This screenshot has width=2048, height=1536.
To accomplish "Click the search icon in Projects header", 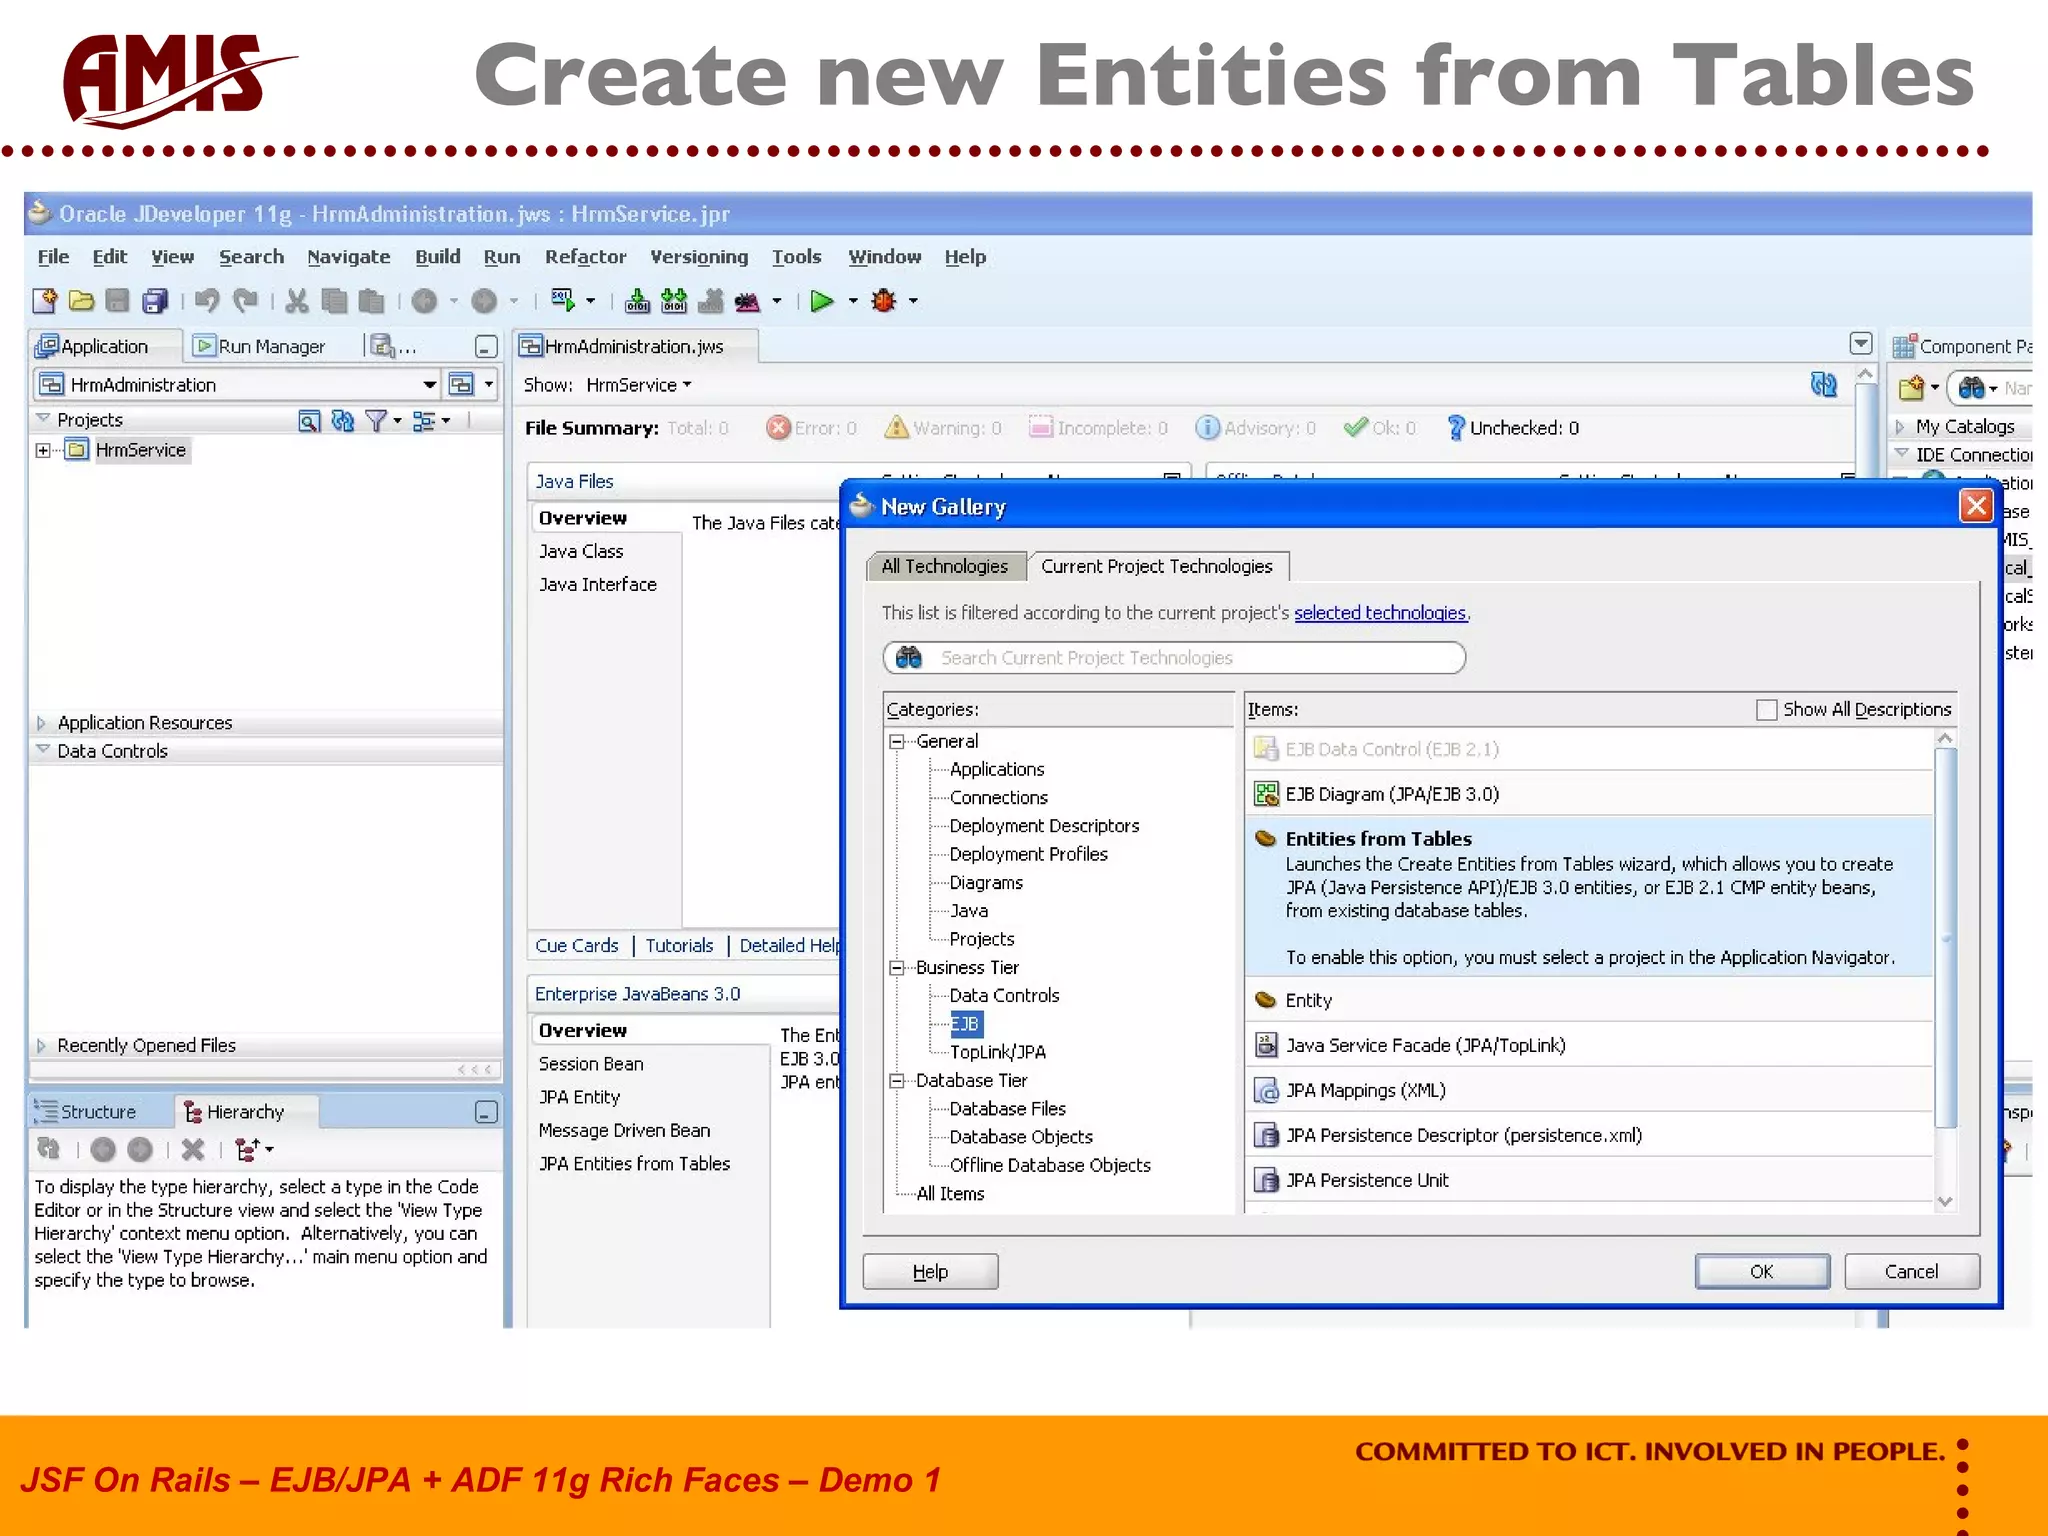I will pyautogui.click(x=309, y=421).
